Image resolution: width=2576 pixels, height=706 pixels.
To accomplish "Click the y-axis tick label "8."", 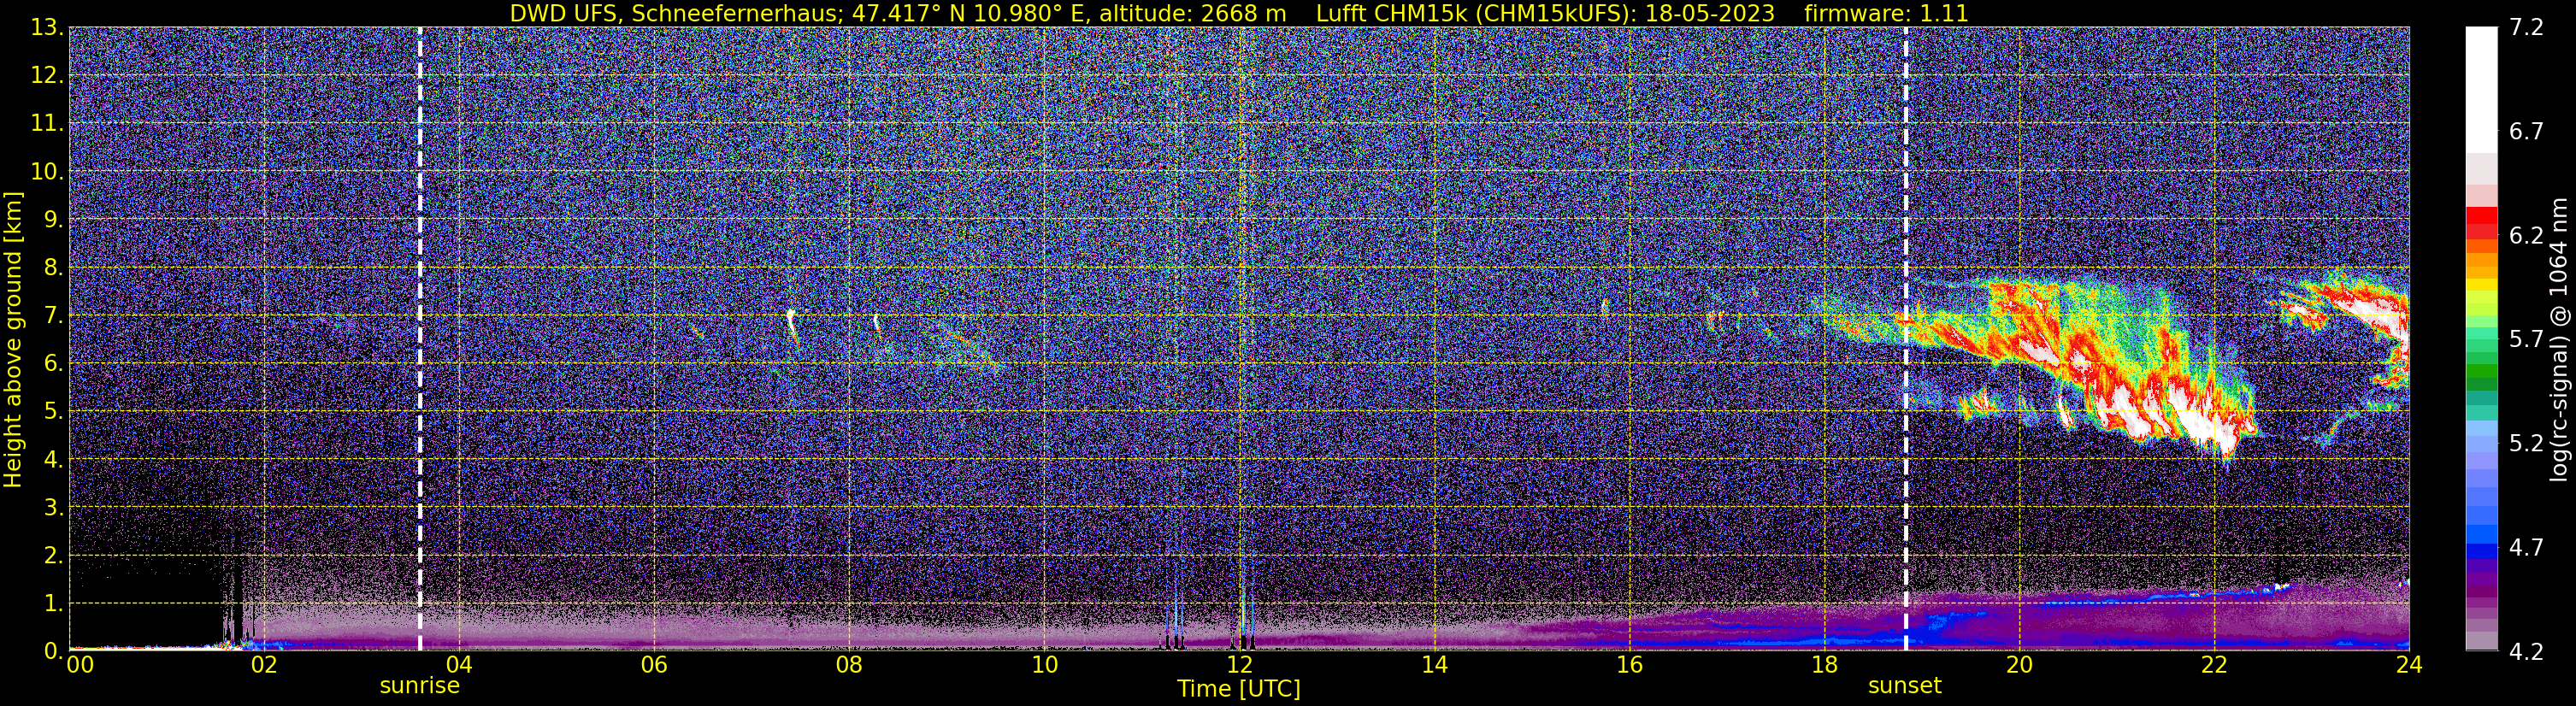I will point(53,268).
